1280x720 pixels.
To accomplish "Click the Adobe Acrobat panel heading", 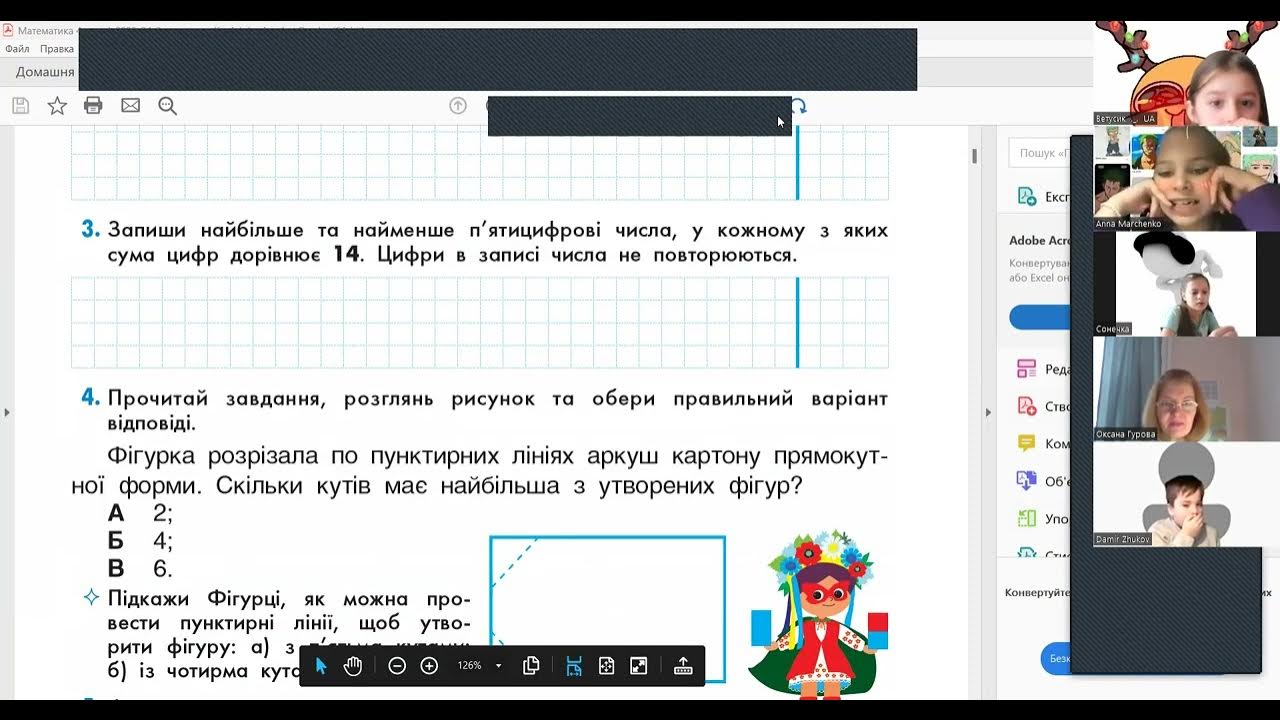I will (x=1040, y=241).
